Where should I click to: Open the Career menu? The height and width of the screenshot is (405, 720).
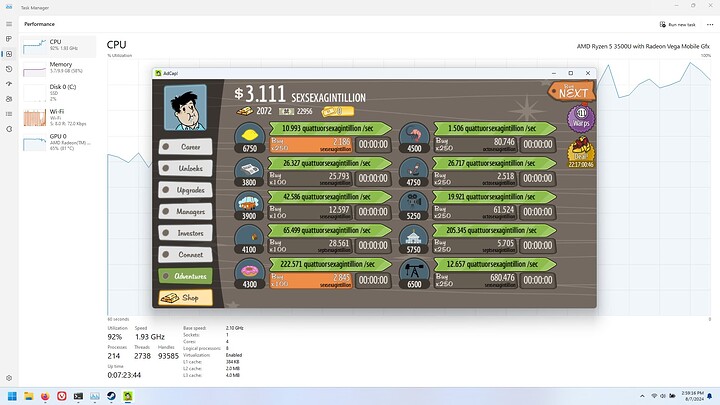tap(186, 147)
